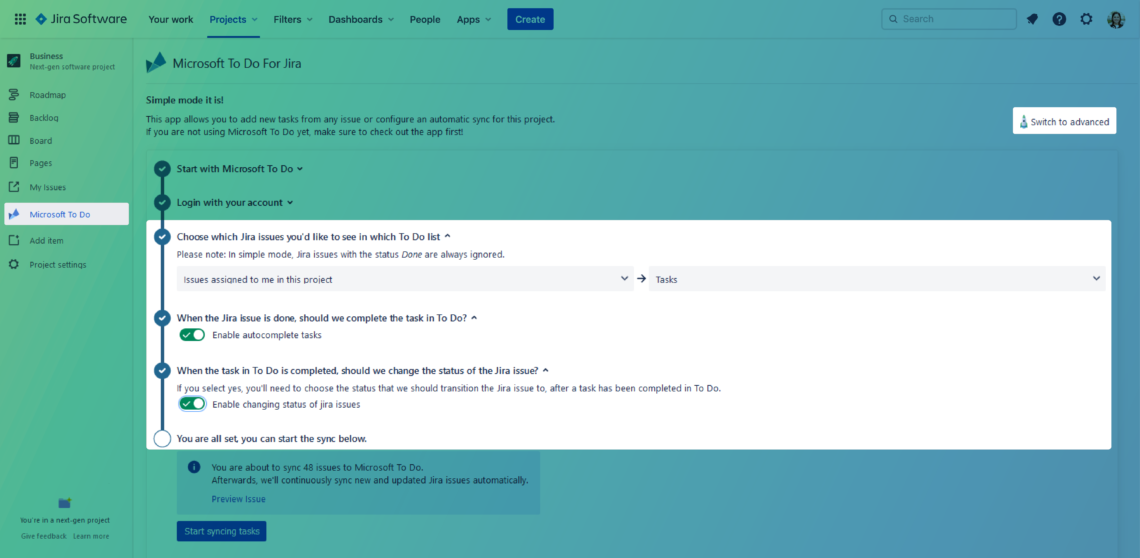Open Issues assigned to me dropdown
1140x558 pixels.
point(405,279)
